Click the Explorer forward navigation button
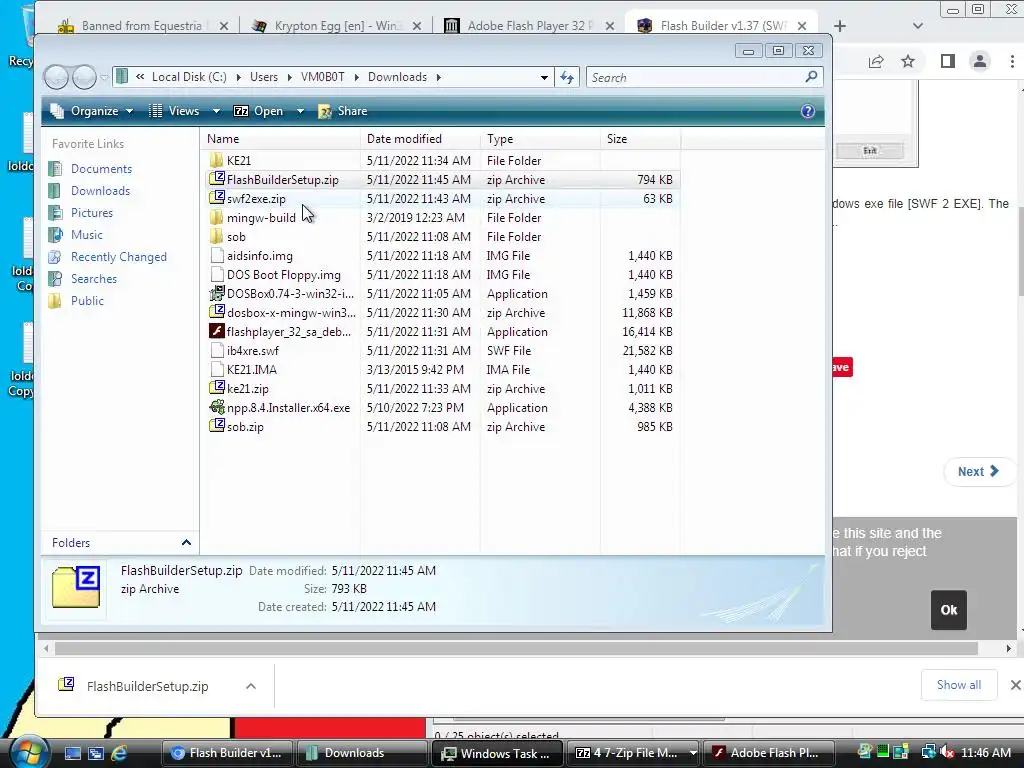1024x768 pixels. click(x=84, y=78)
